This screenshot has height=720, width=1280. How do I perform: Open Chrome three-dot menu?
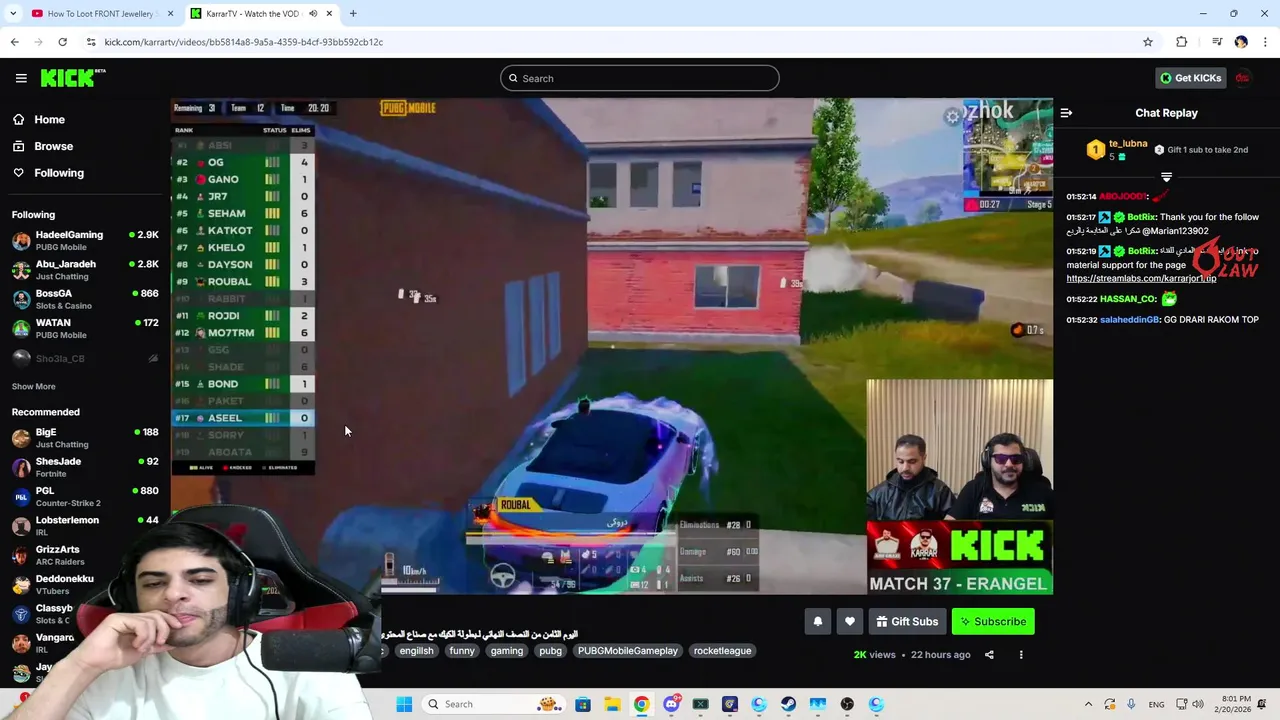(x=1266, y=42)
